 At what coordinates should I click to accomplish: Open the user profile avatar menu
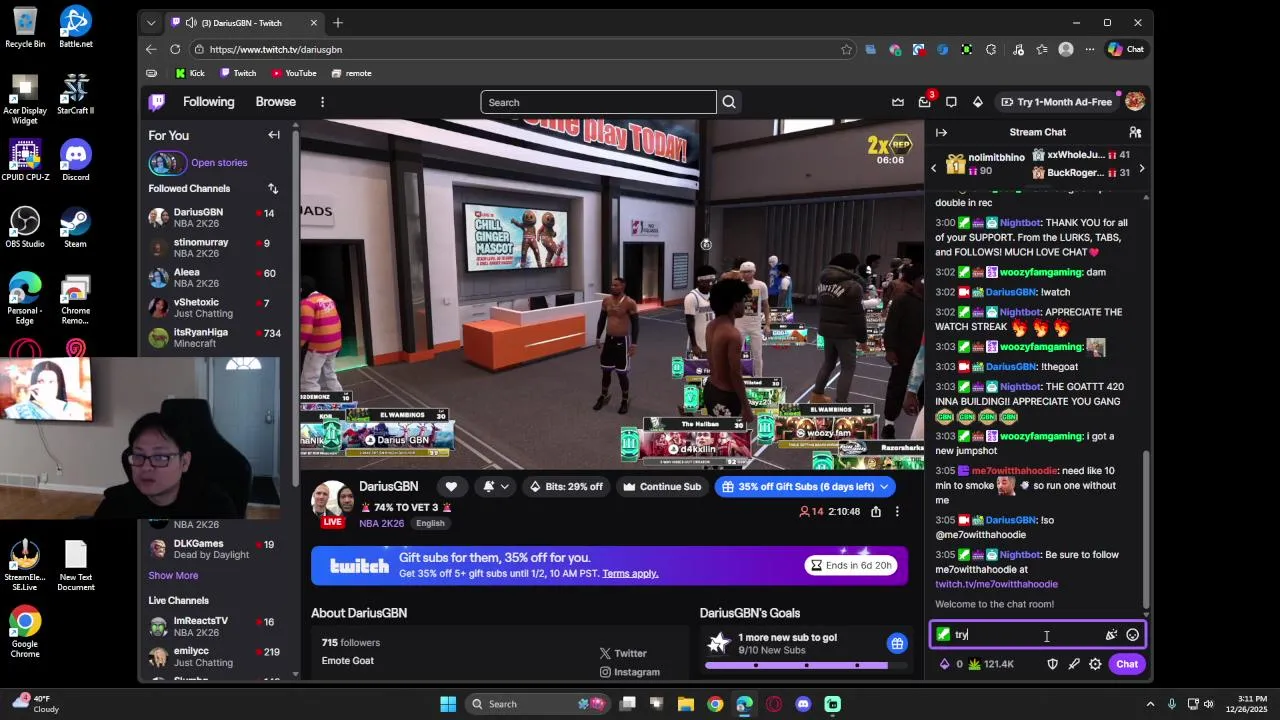1135,102
